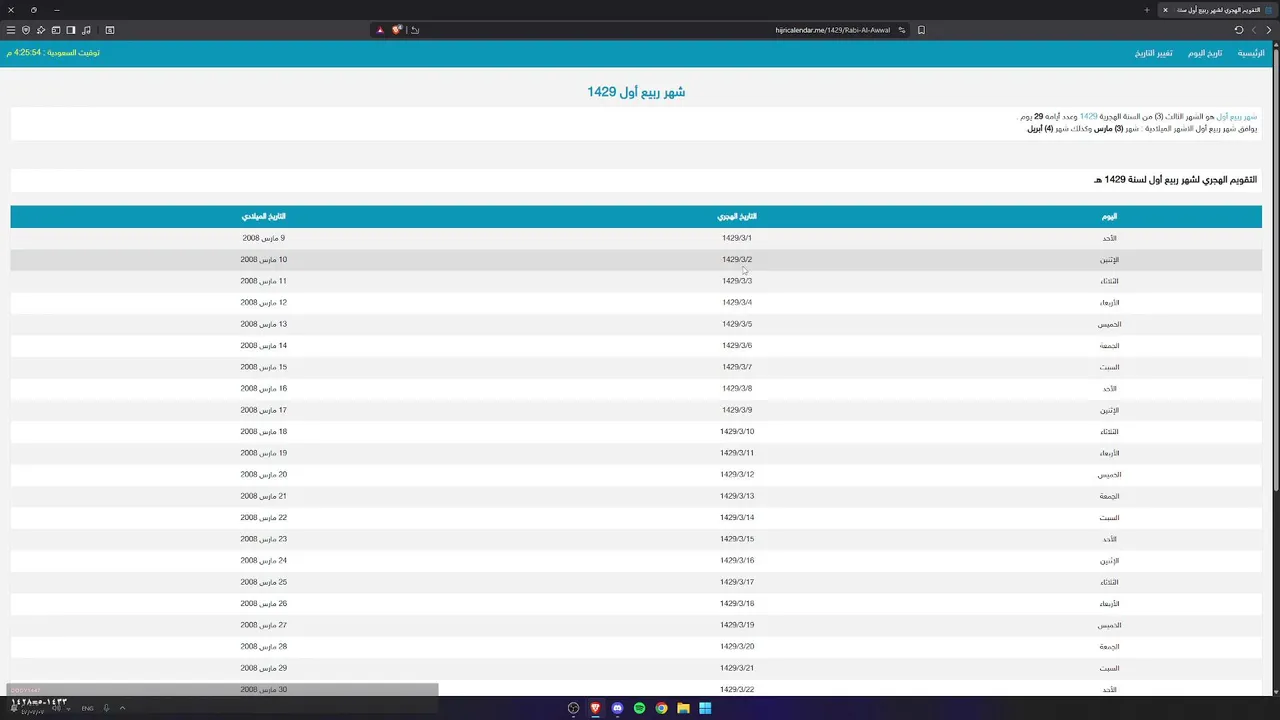Viewport: 1280px width, 720px height.
Task: Open the الرئيسية home nav link
Action: point(1251,53)
